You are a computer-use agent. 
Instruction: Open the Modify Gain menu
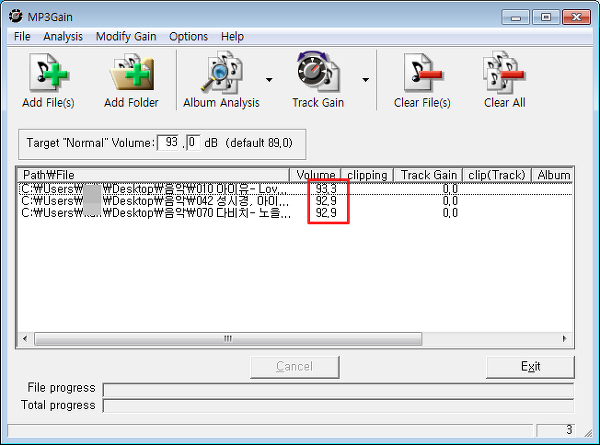click(126, 36)
